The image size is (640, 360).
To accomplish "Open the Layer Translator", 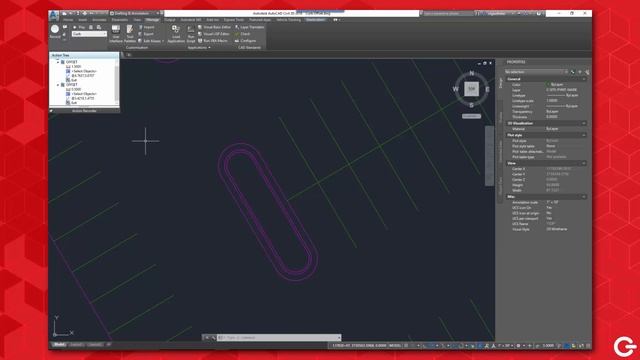I will (x=249, y=27).
